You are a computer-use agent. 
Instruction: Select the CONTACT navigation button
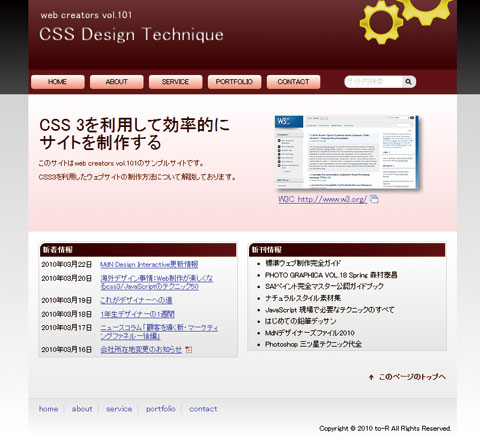click(293, 82)
